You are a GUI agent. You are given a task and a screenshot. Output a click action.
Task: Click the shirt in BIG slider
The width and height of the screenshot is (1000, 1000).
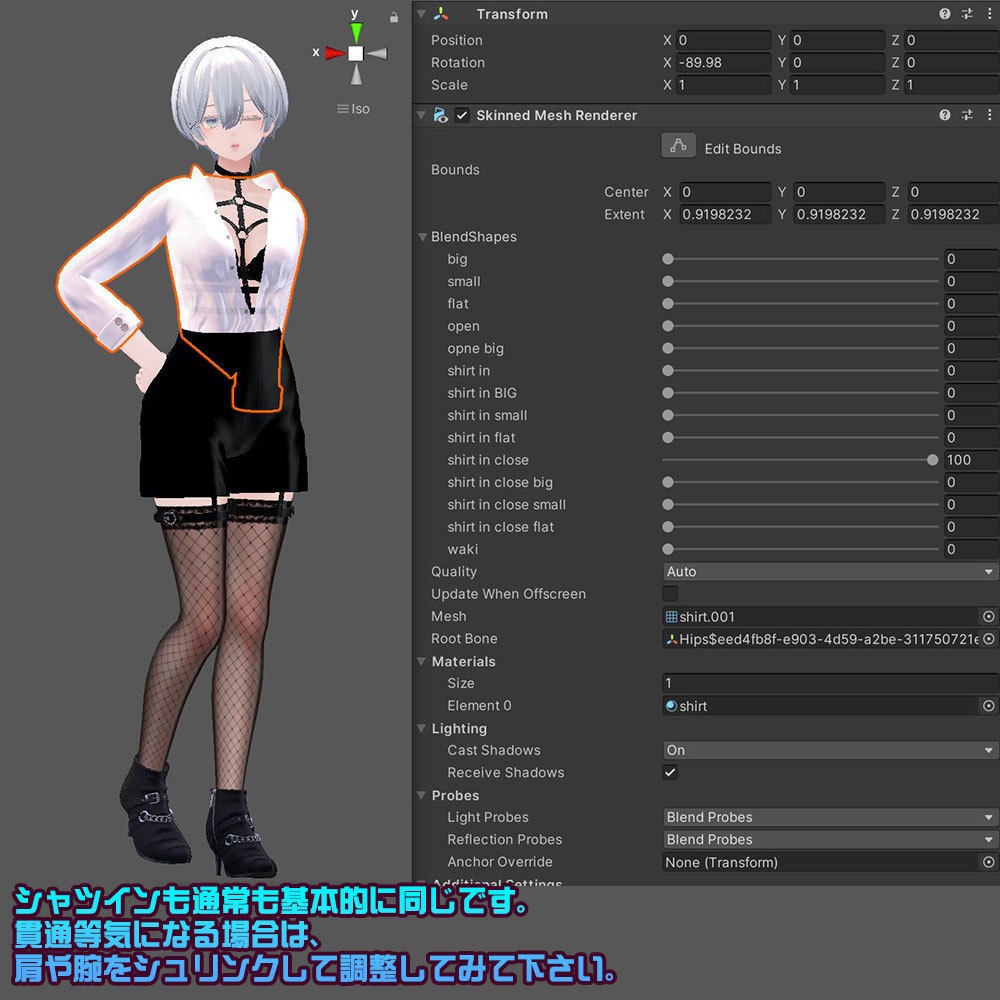click(x=800, y=393)
